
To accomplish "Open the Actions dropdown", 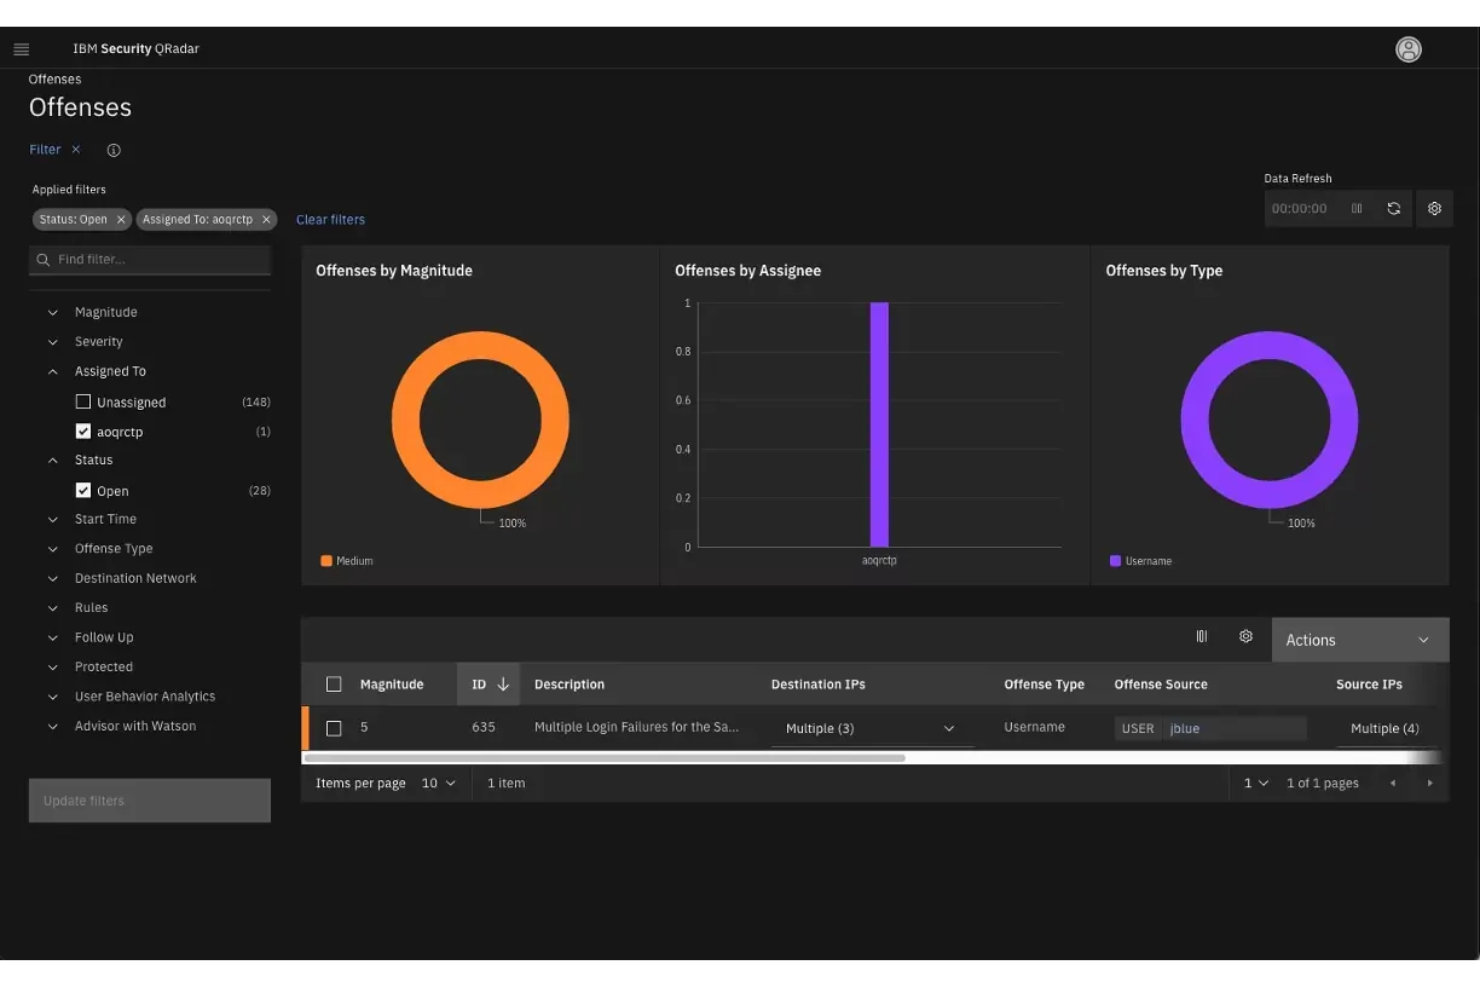I will pos(1360,639).
